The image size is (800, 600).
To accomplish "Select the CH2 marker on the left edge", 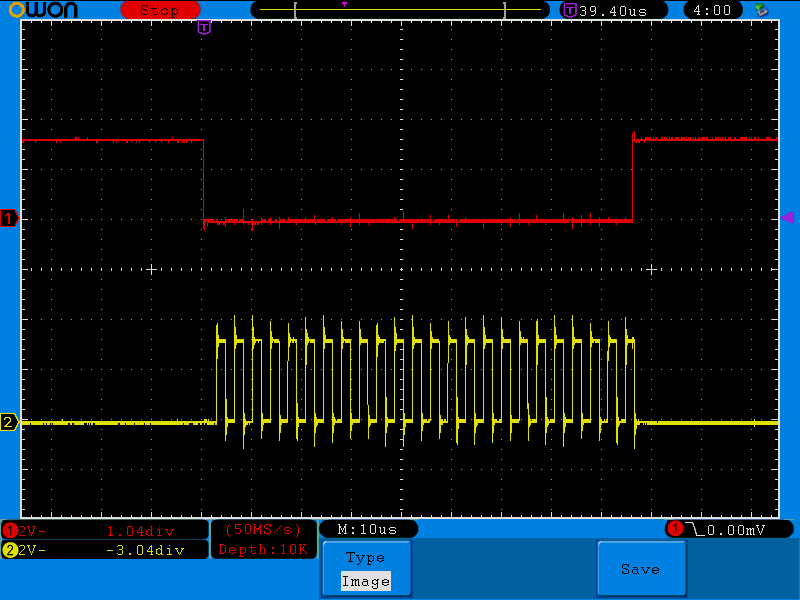I will [8, 423].
